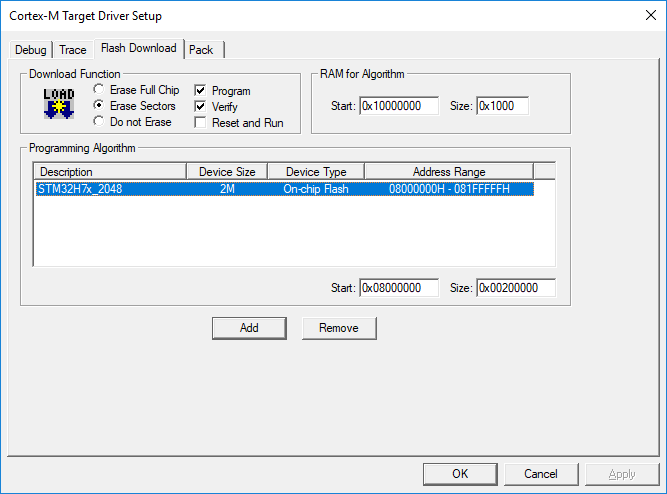Click the Device Type column header
667x494 pixels.
316,172
